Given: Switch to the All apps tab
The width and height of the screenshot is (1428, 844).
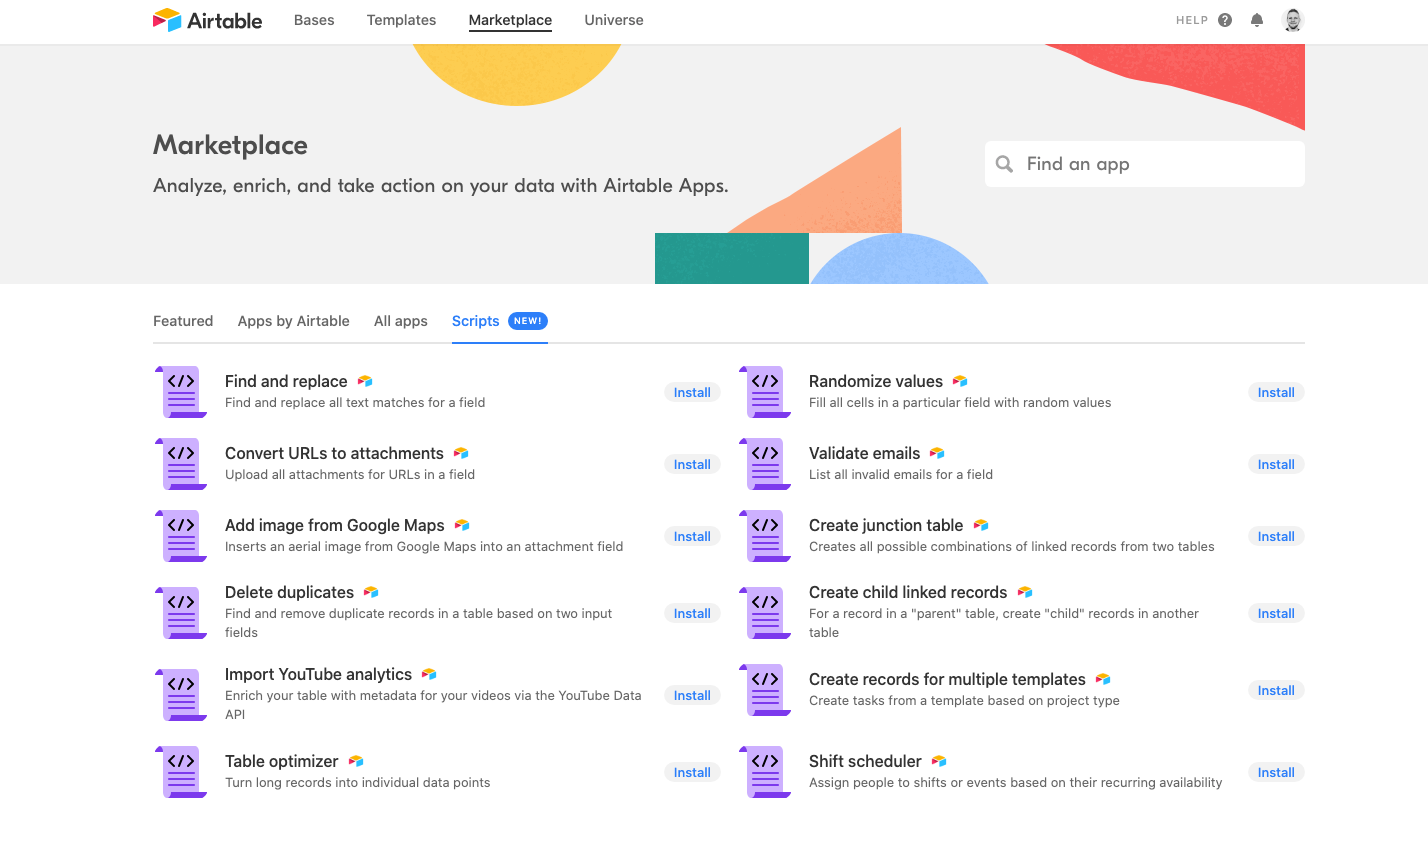Looking at the screenshot, I should coord(401,321).
